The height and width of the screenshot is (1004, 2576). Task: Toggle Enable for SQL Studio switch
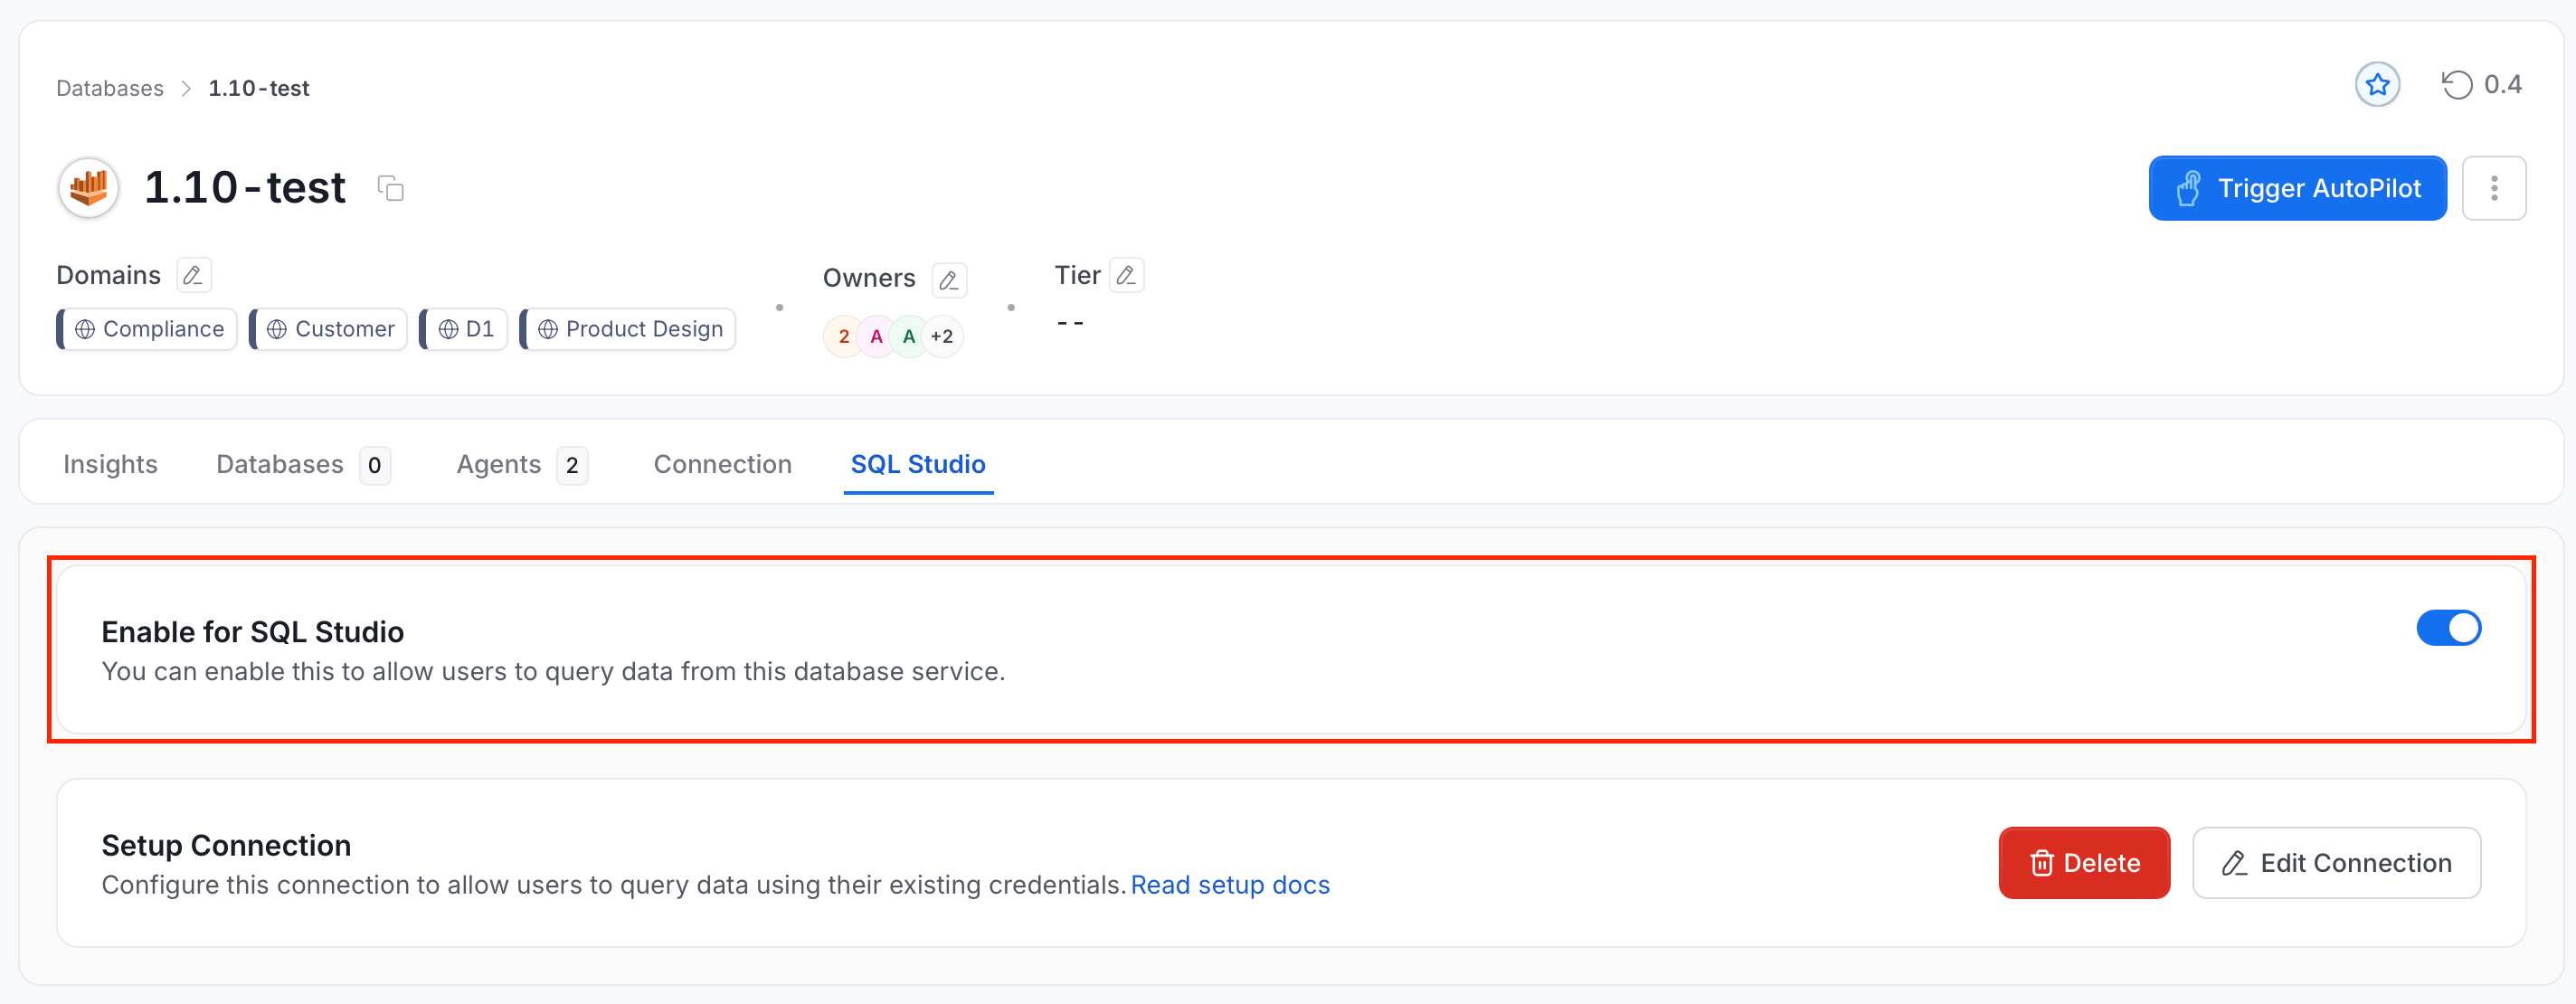click(2448, 628)
